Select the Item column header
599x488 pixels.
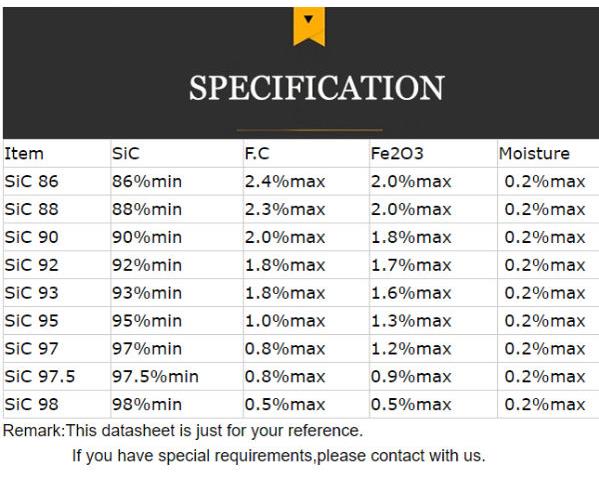(x=24, y=154)
